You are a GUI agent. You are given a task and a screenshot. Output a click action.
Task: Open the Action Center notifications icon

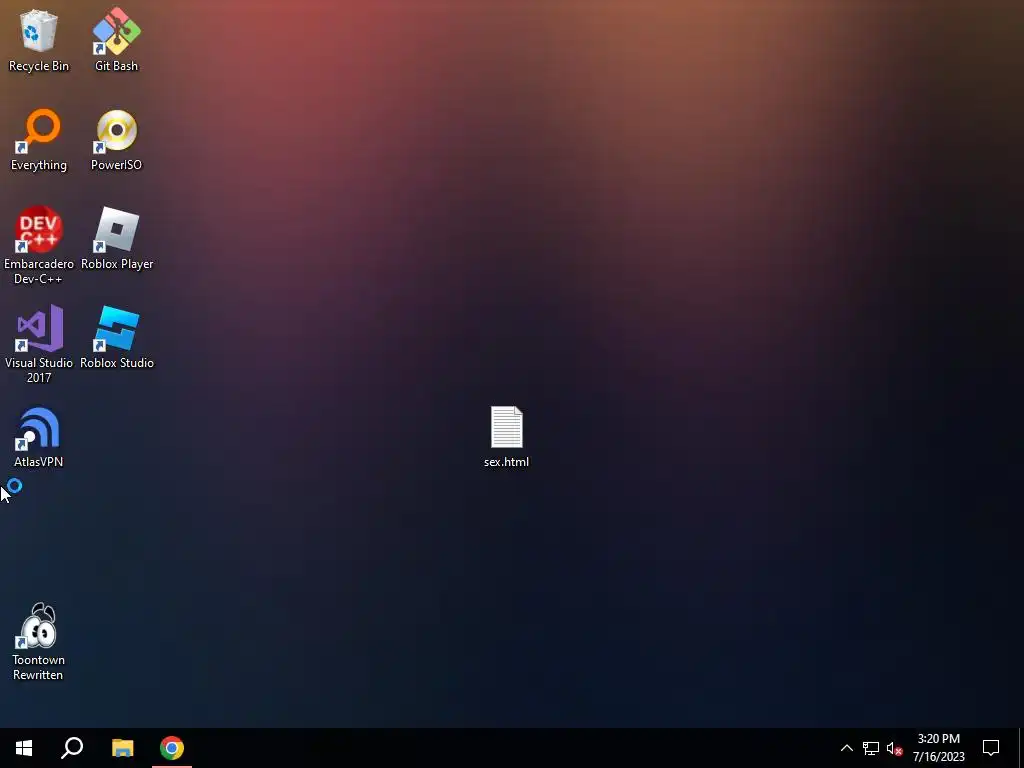coord(991,748)
